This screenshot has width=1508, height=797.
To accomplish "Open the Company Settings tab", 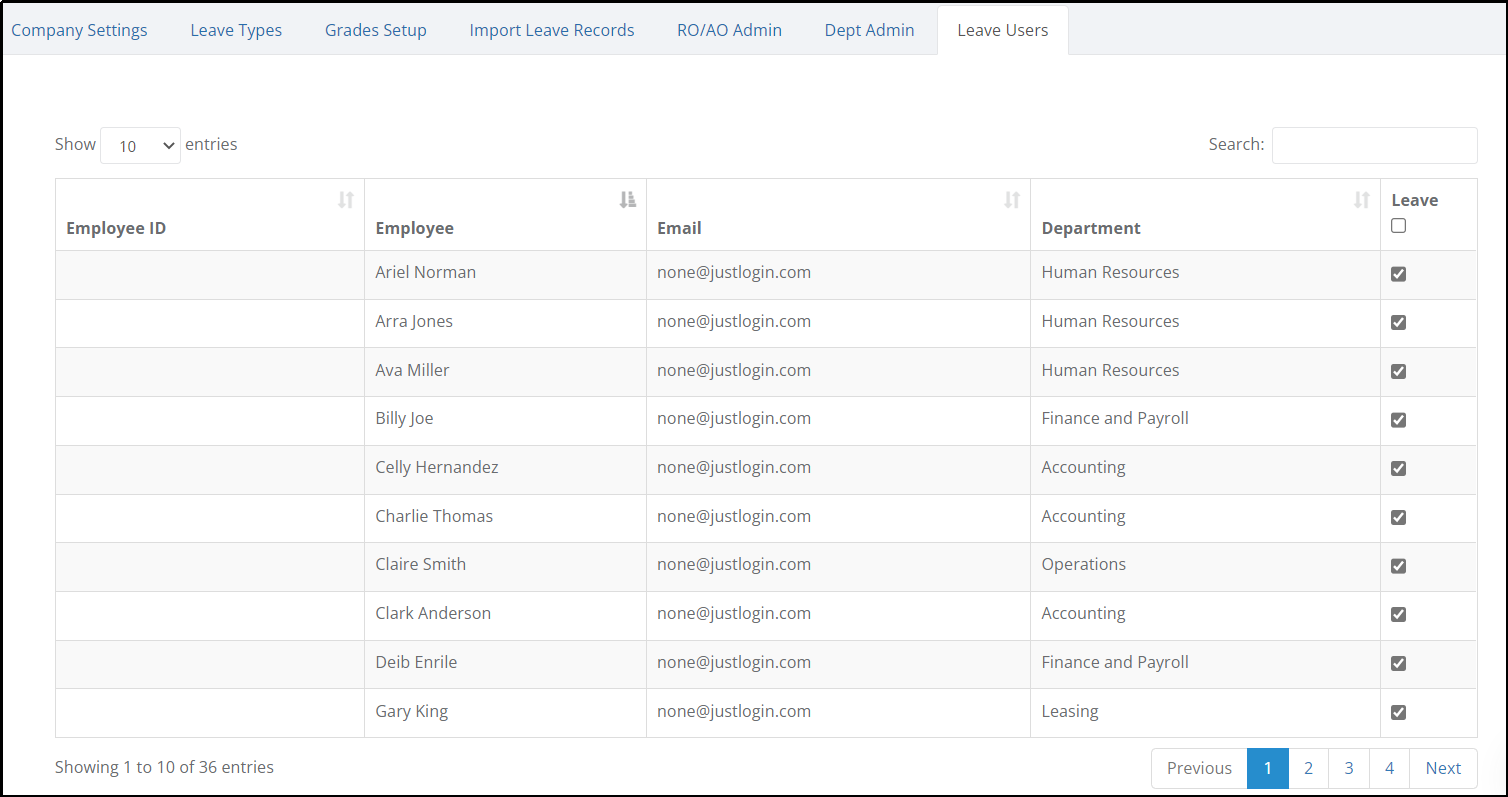I will pyautogui.click(x=79, y=30).
